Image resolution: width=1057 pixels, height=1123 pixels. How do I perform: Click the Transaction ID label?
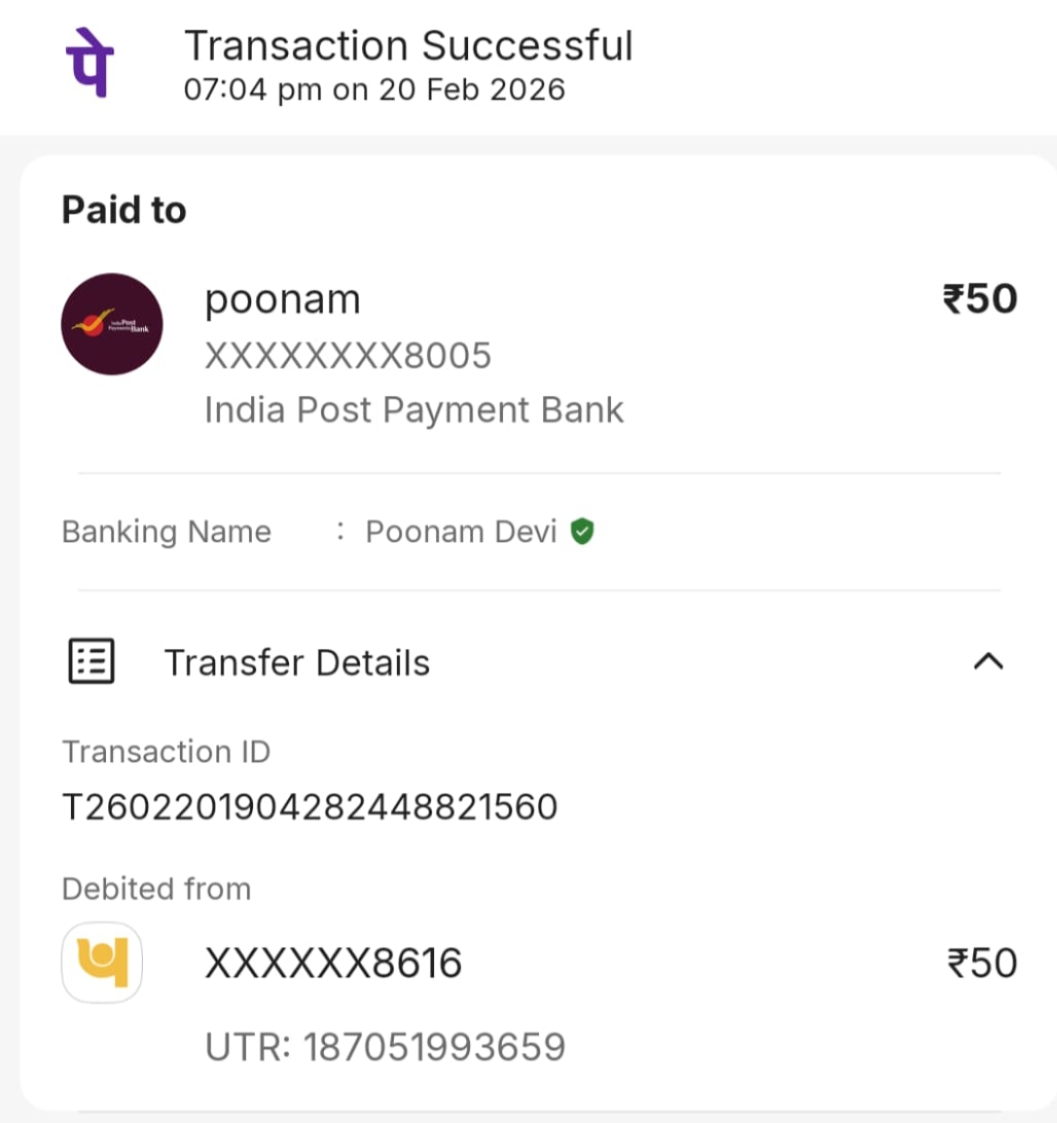click(166, 752)
